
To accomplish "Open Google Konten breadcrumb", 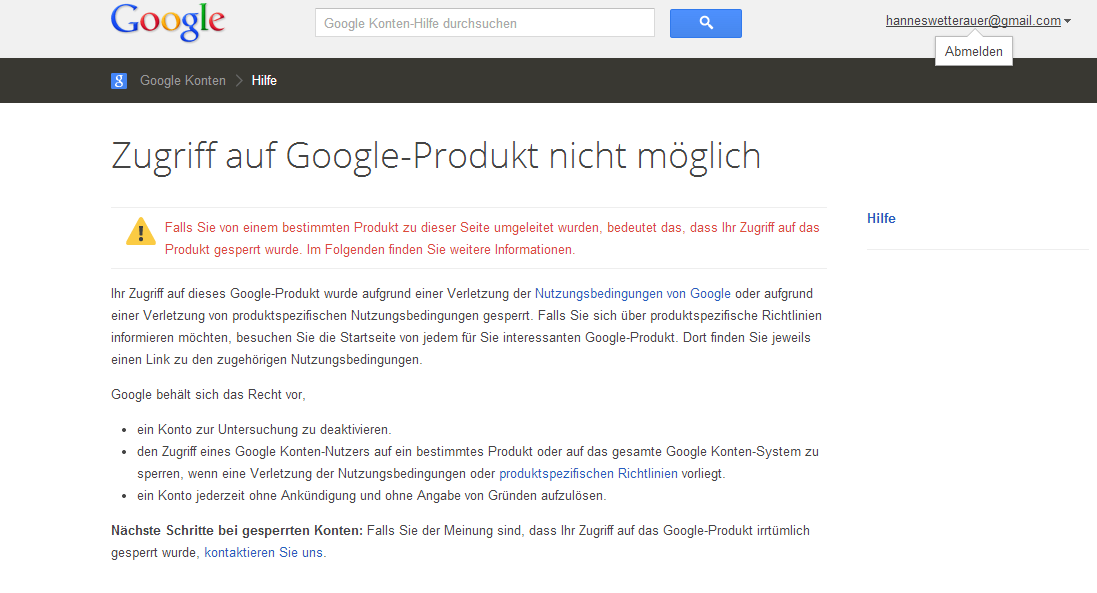I will tap(183, 80).
